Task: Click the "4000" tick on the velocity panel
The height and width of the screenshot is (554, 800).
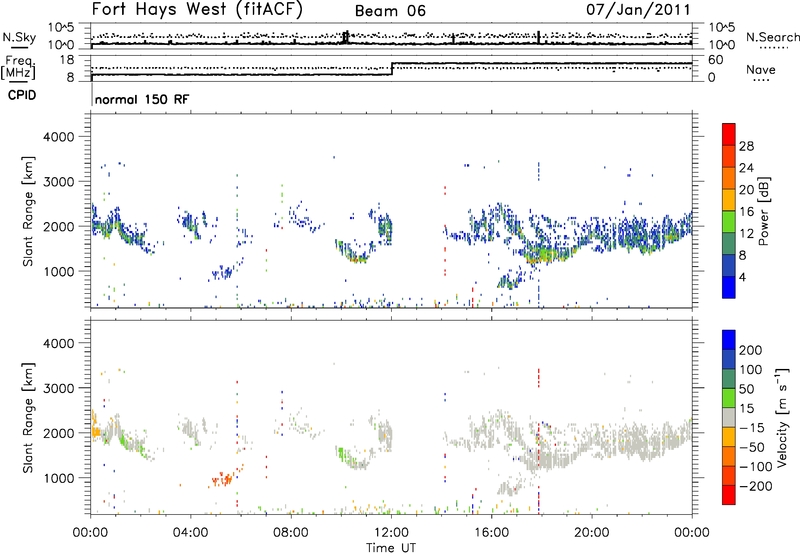Action: pyautogui.click(x=59, y=343)
